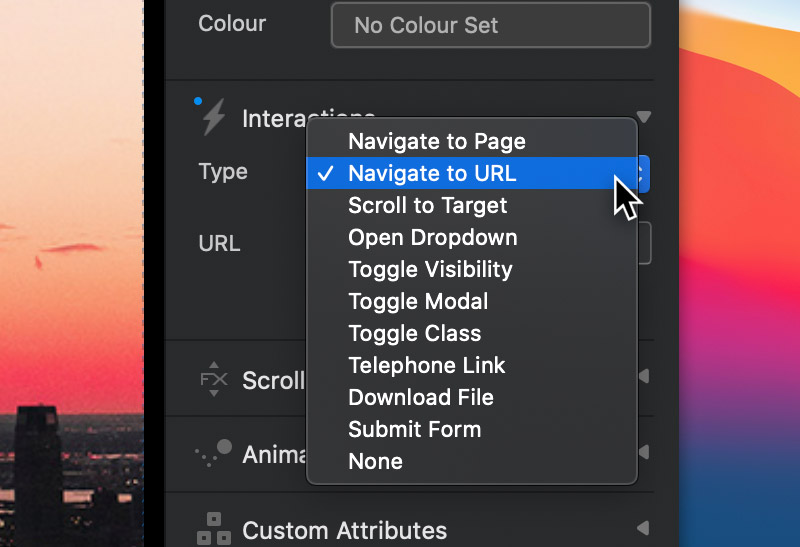
Task: Click the URL field label
Action: 219,243
